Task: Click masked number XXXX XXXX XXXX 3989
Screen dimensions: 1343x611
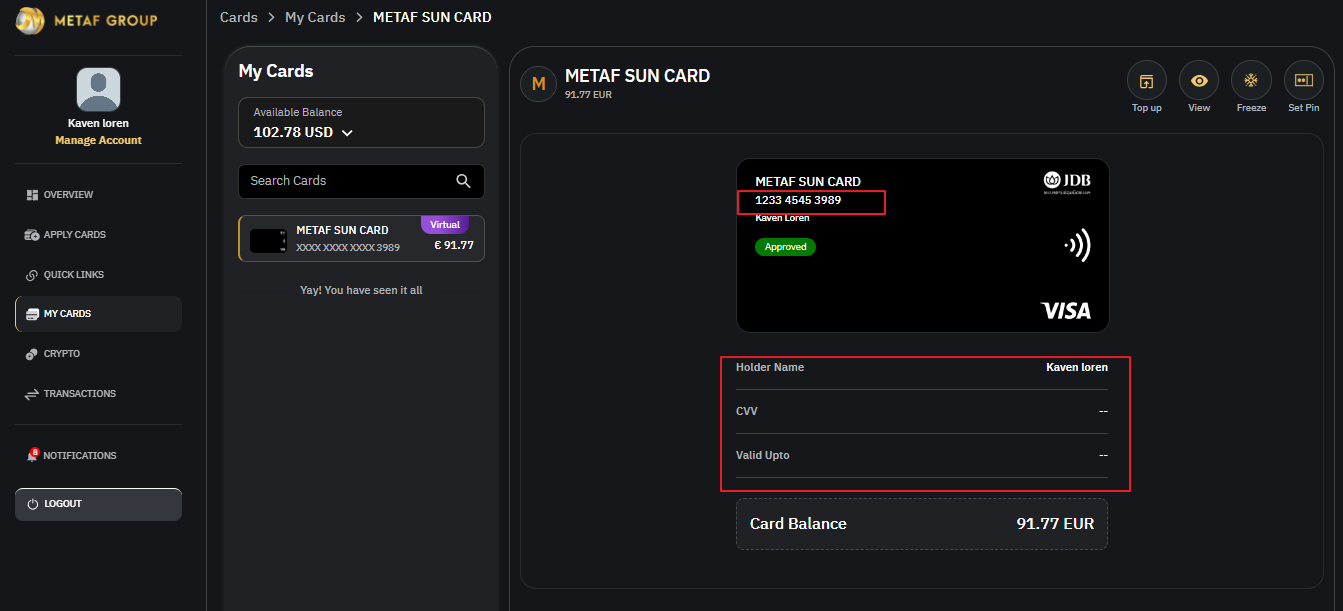Action: coord(348,247)
